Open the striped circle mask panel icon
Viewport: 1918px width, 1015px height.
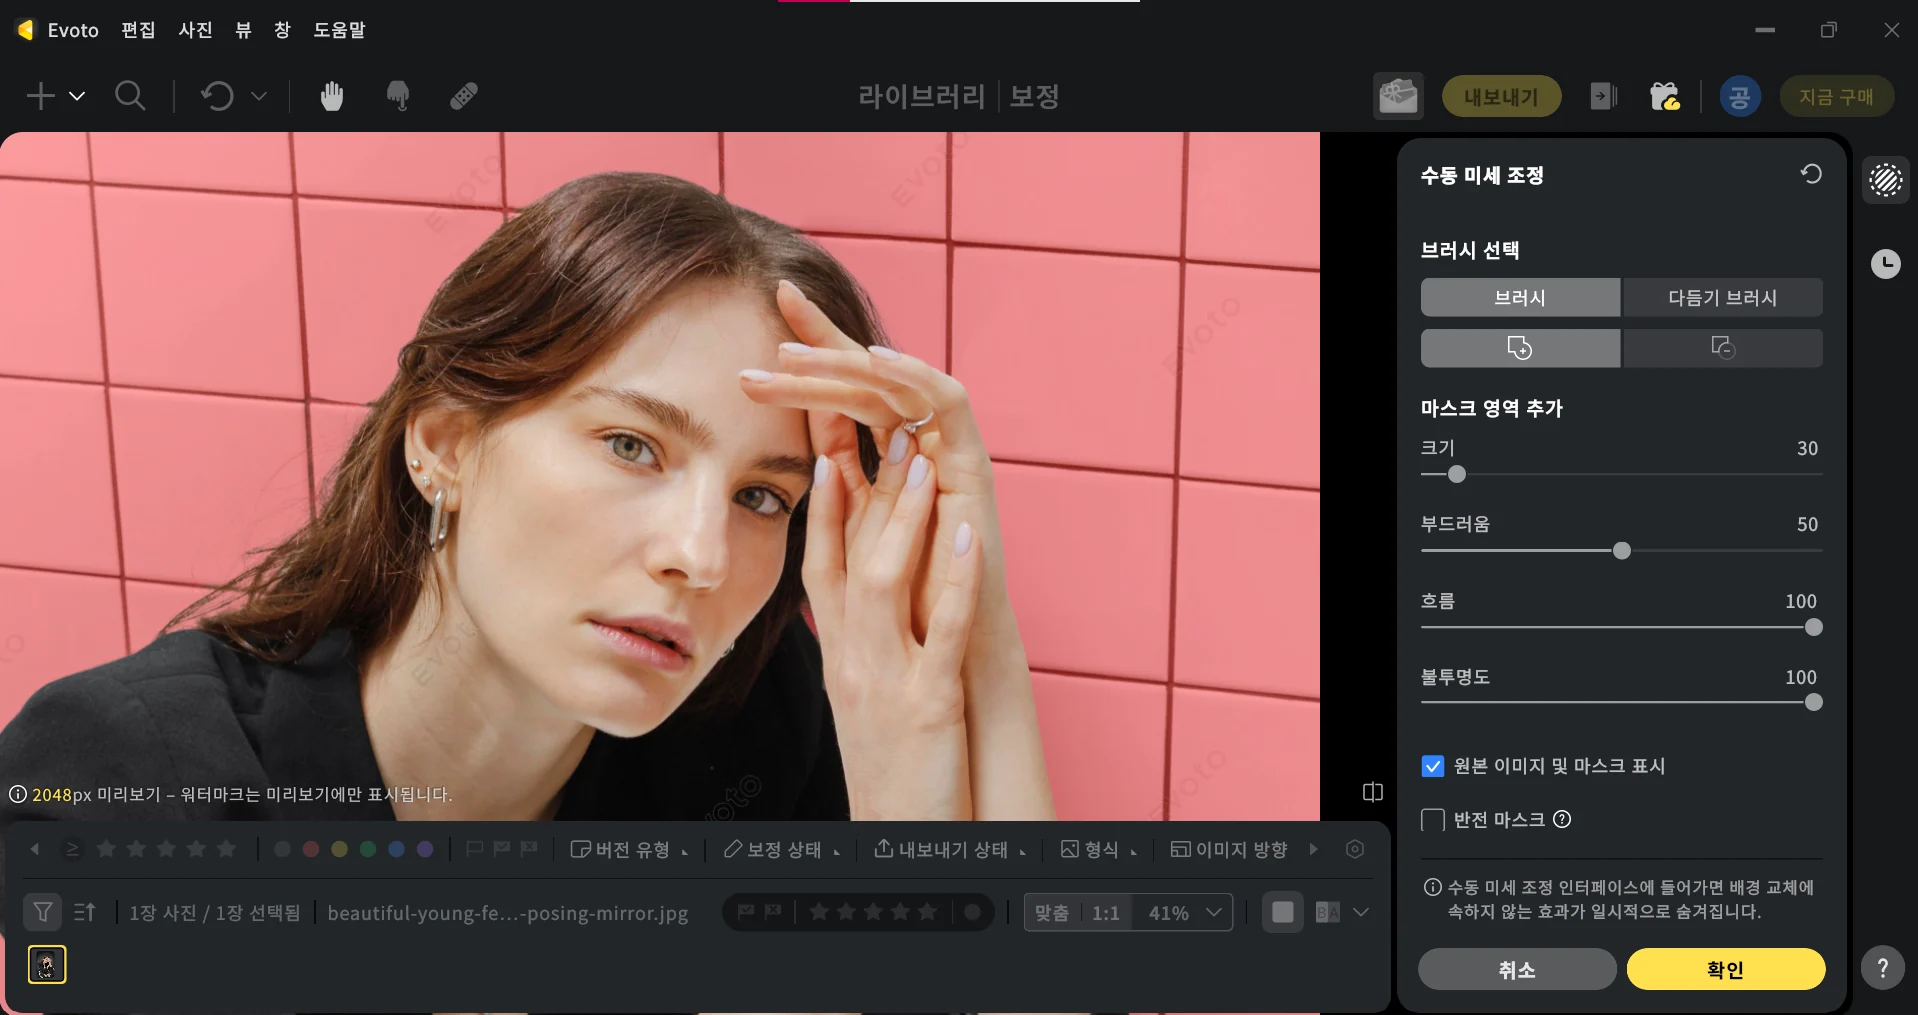1886,180
